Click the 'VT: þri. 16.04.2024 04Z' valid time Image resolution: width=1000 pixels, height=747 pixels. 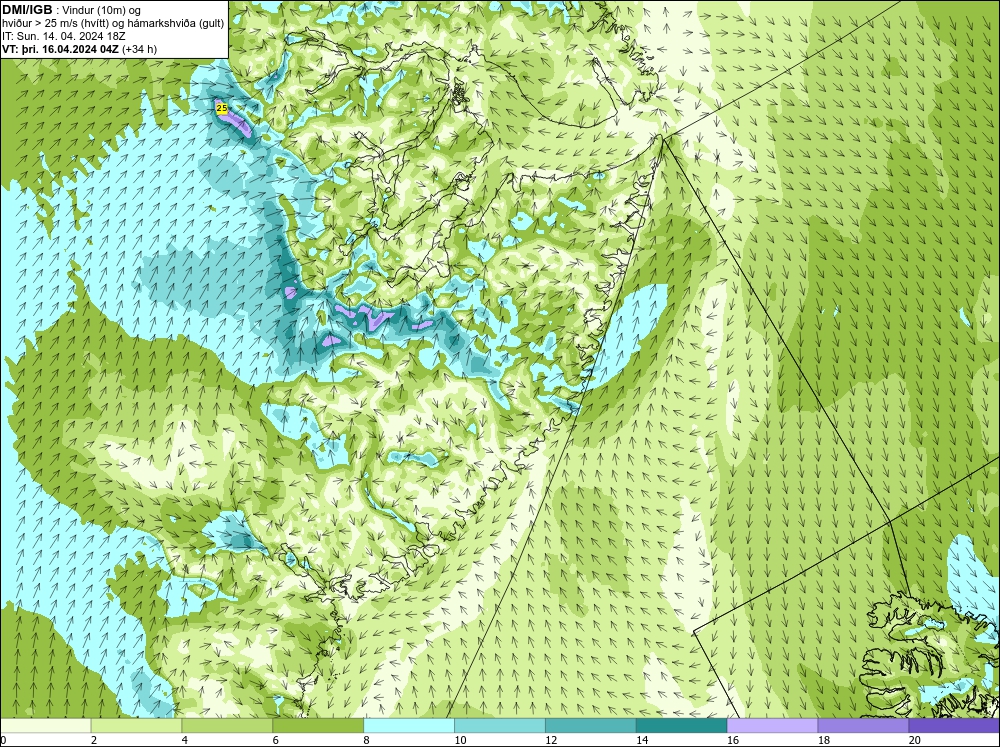pos(61,48)
